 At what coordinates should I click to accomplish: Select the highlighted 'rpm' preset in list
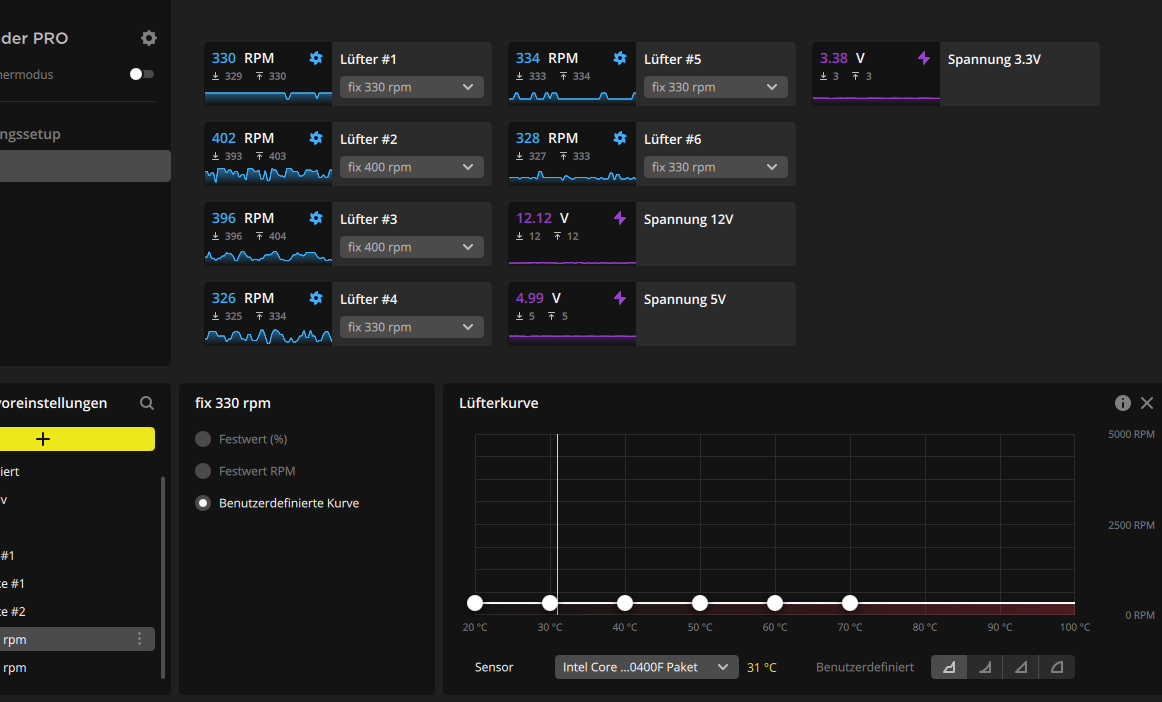coord(77,639)
